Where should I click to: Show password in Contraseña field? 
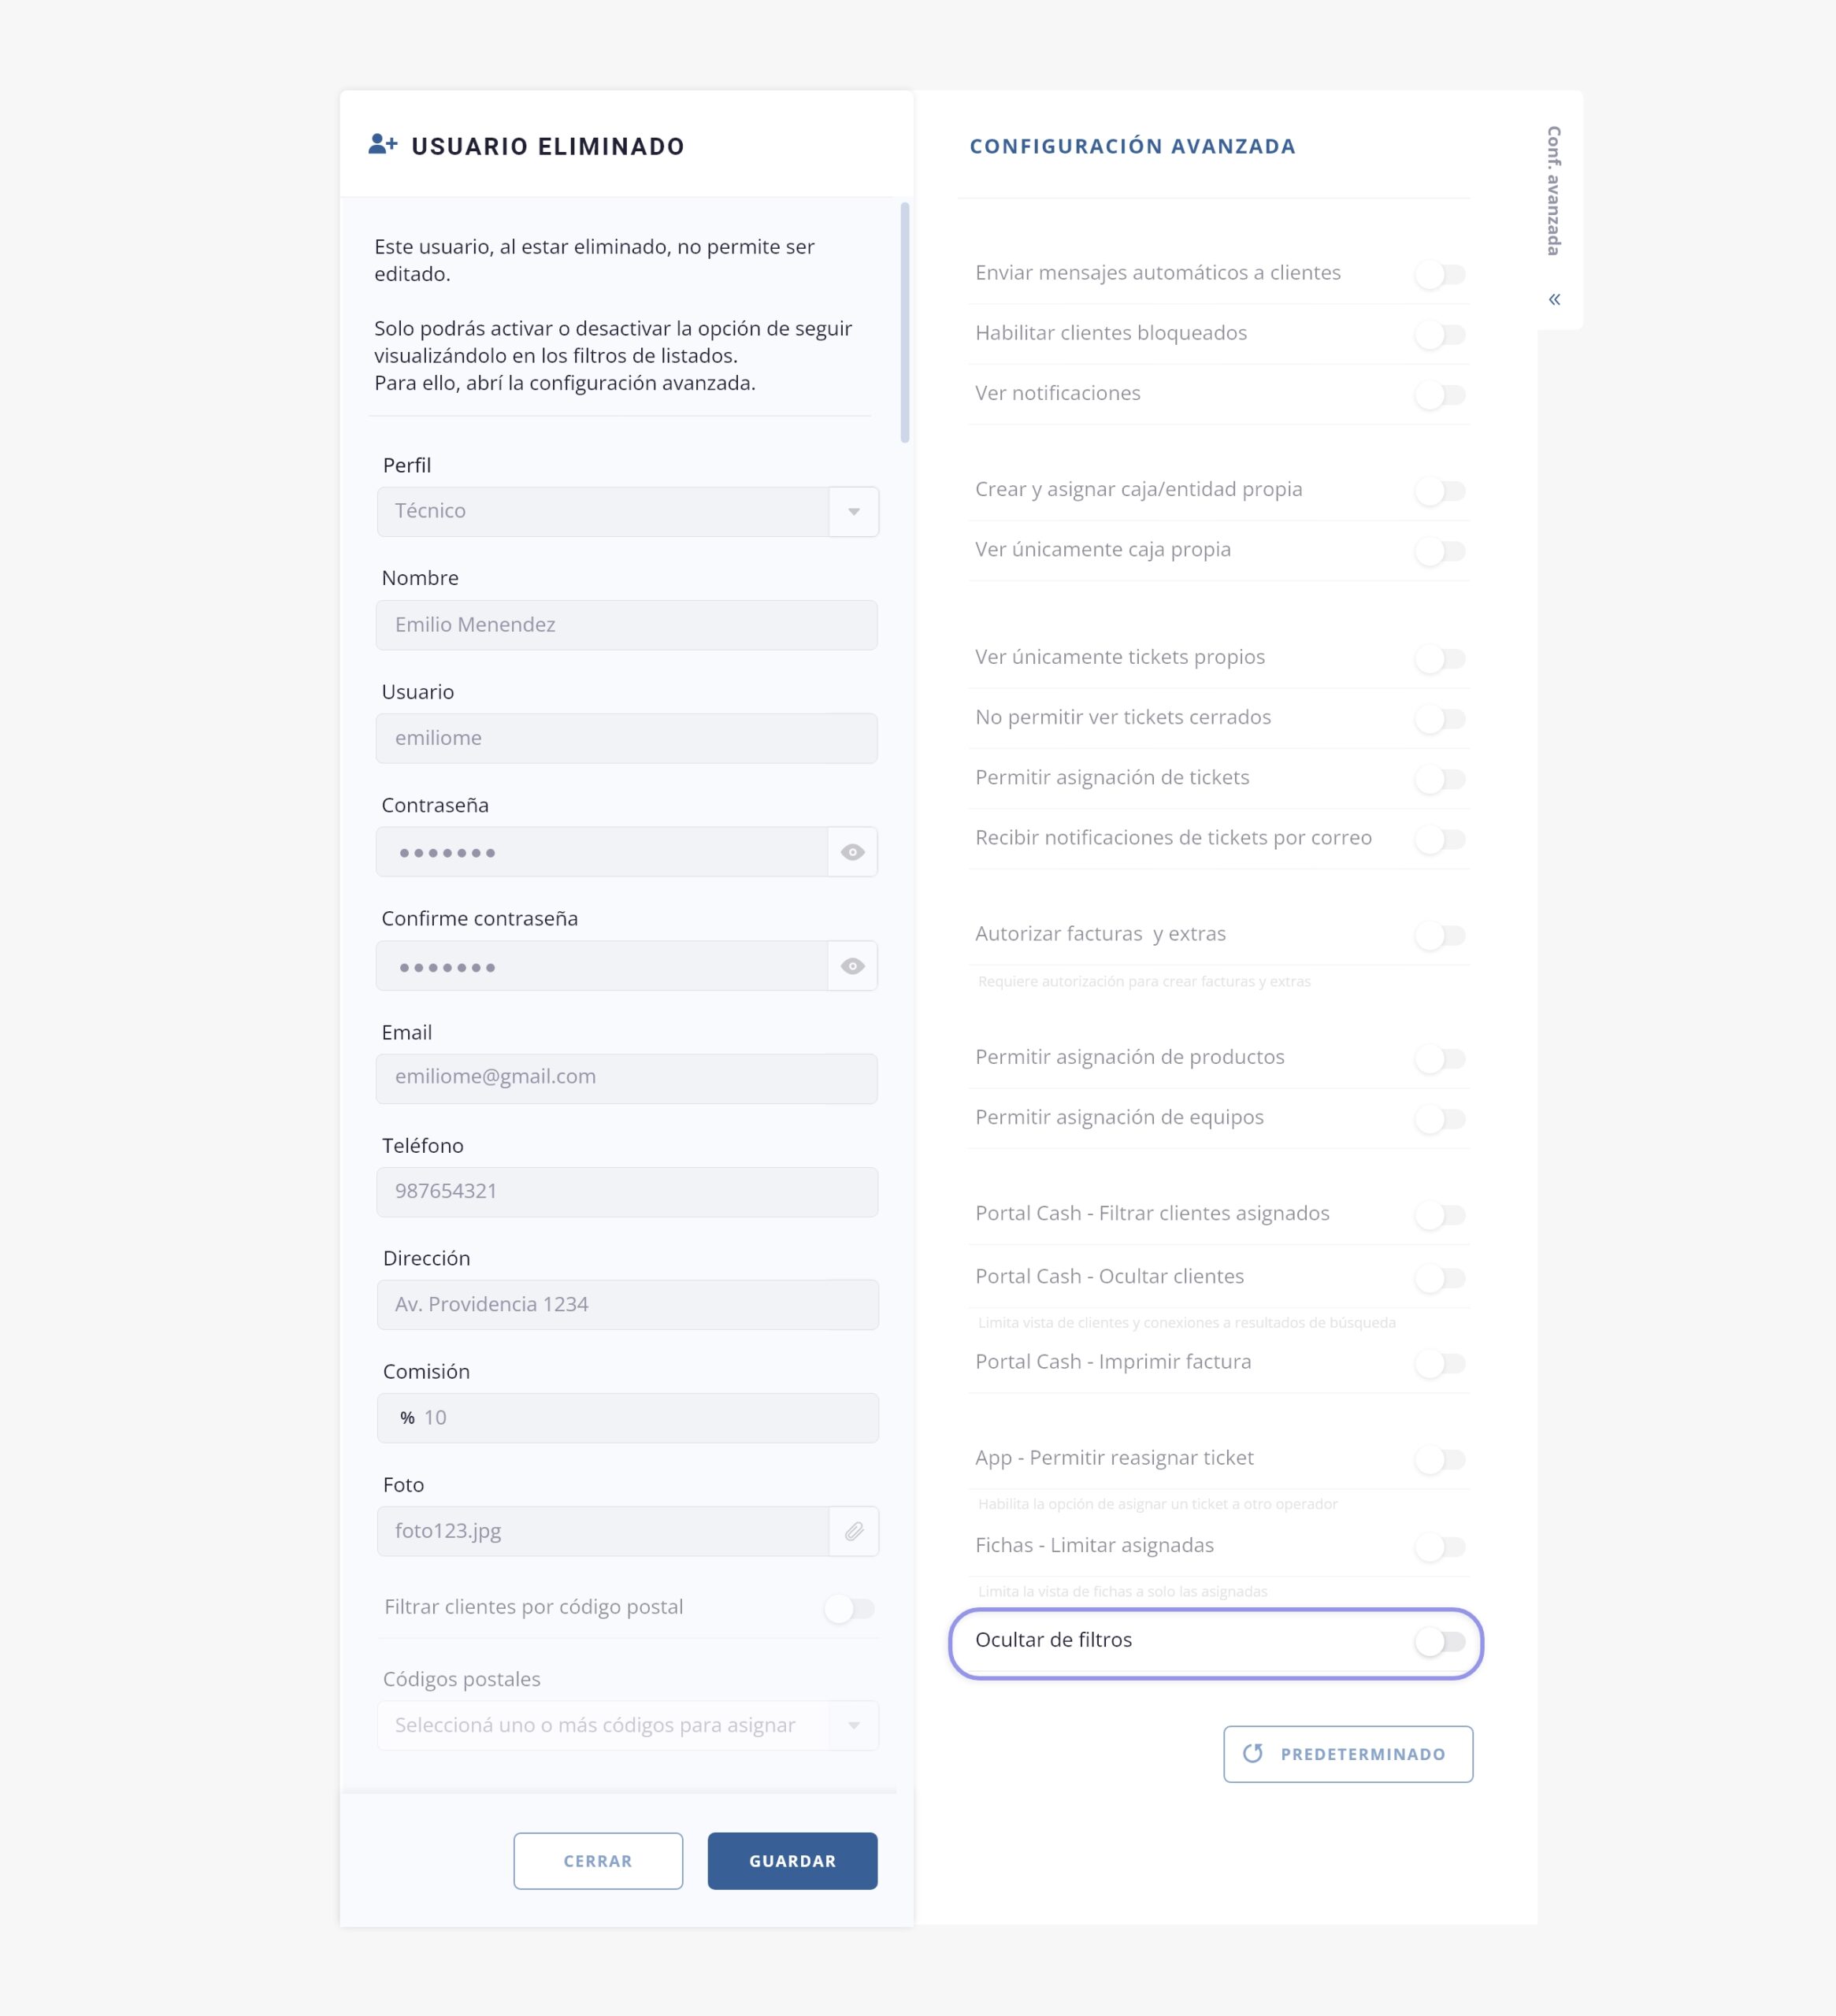click(x=852, y=852)
